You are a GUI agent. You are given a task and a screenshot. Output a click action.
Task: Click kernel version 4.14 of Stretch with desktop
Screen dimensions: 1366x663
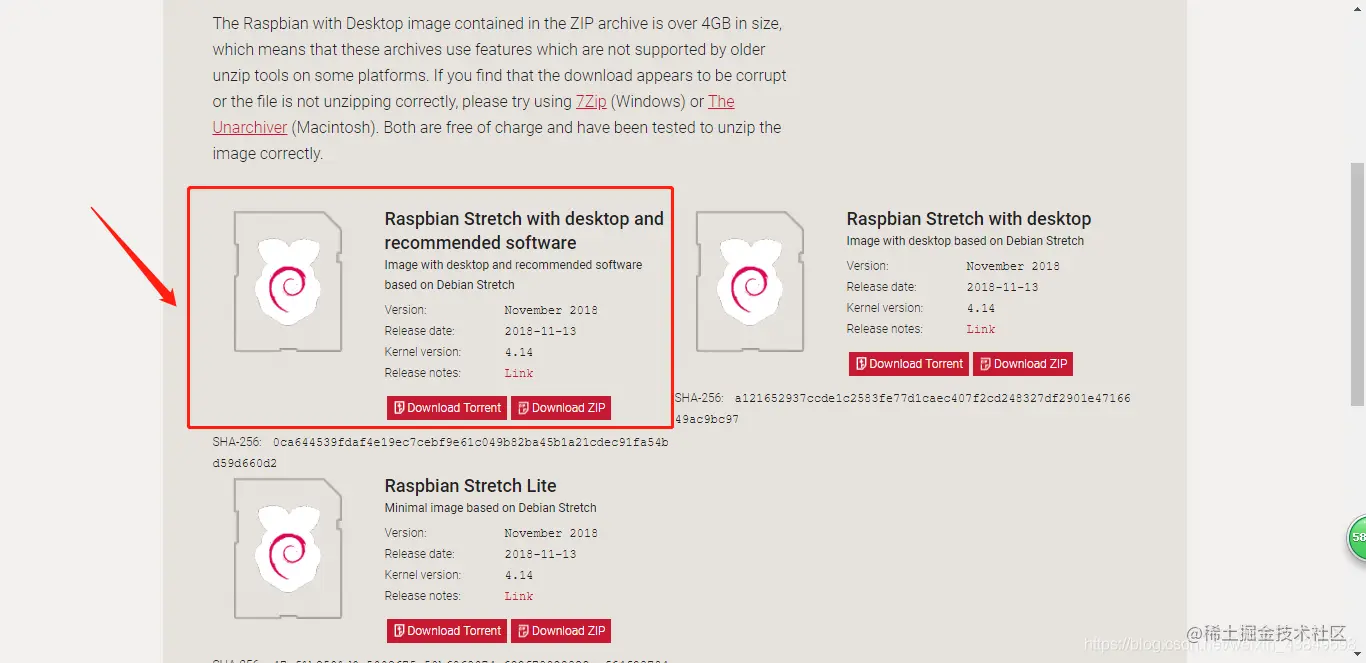click(981, 308)
